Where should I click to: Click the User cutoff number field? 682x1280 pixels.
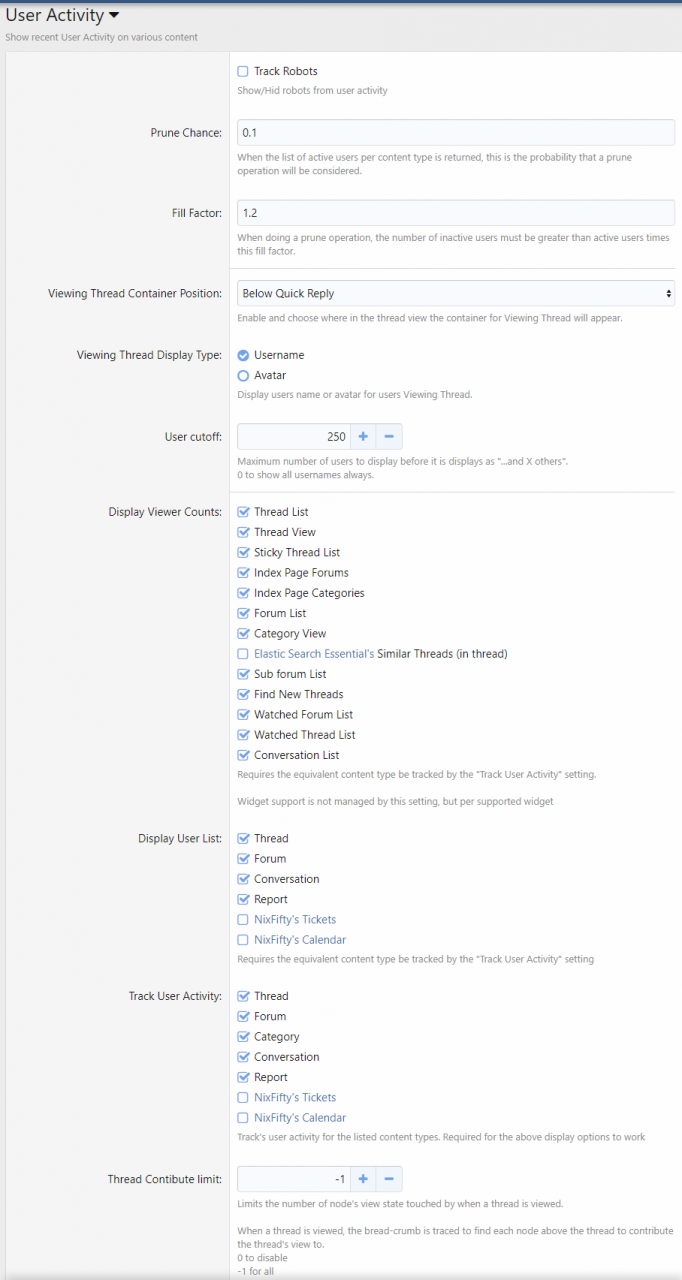click(294, 436)
